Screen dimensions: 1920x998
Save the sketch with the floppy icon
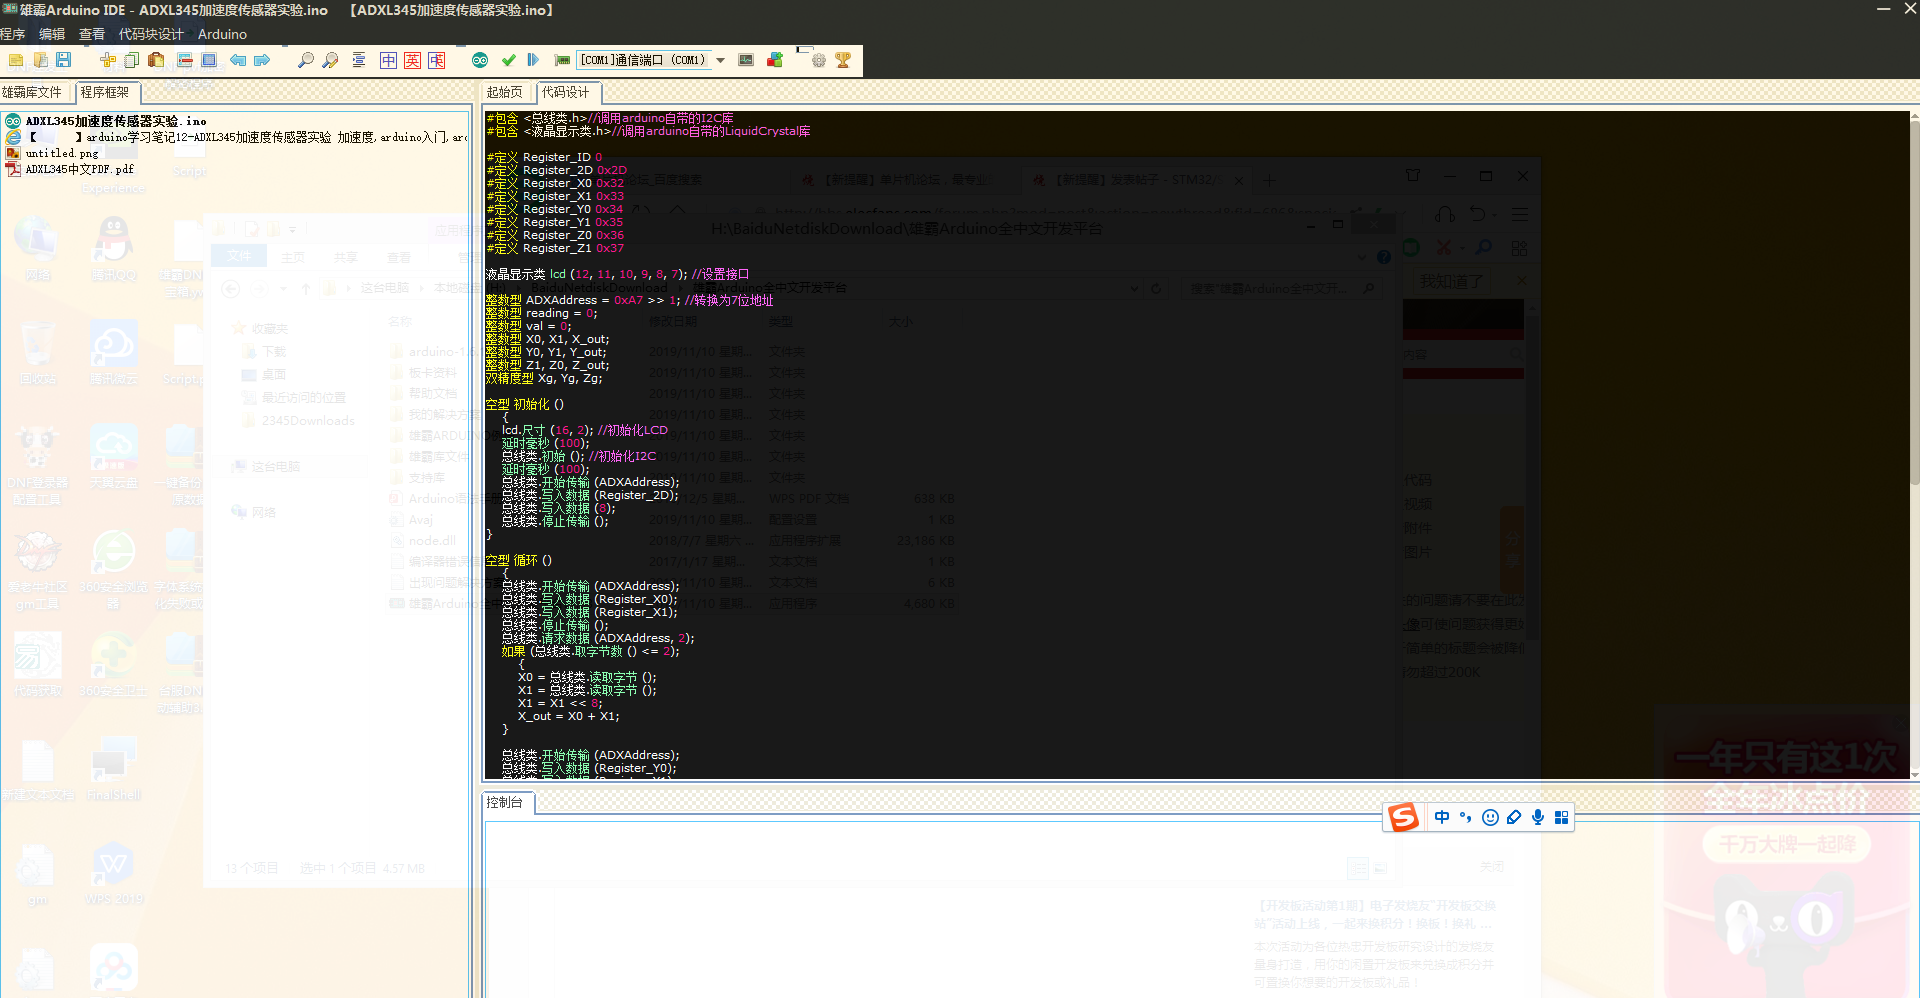point(63,60)
